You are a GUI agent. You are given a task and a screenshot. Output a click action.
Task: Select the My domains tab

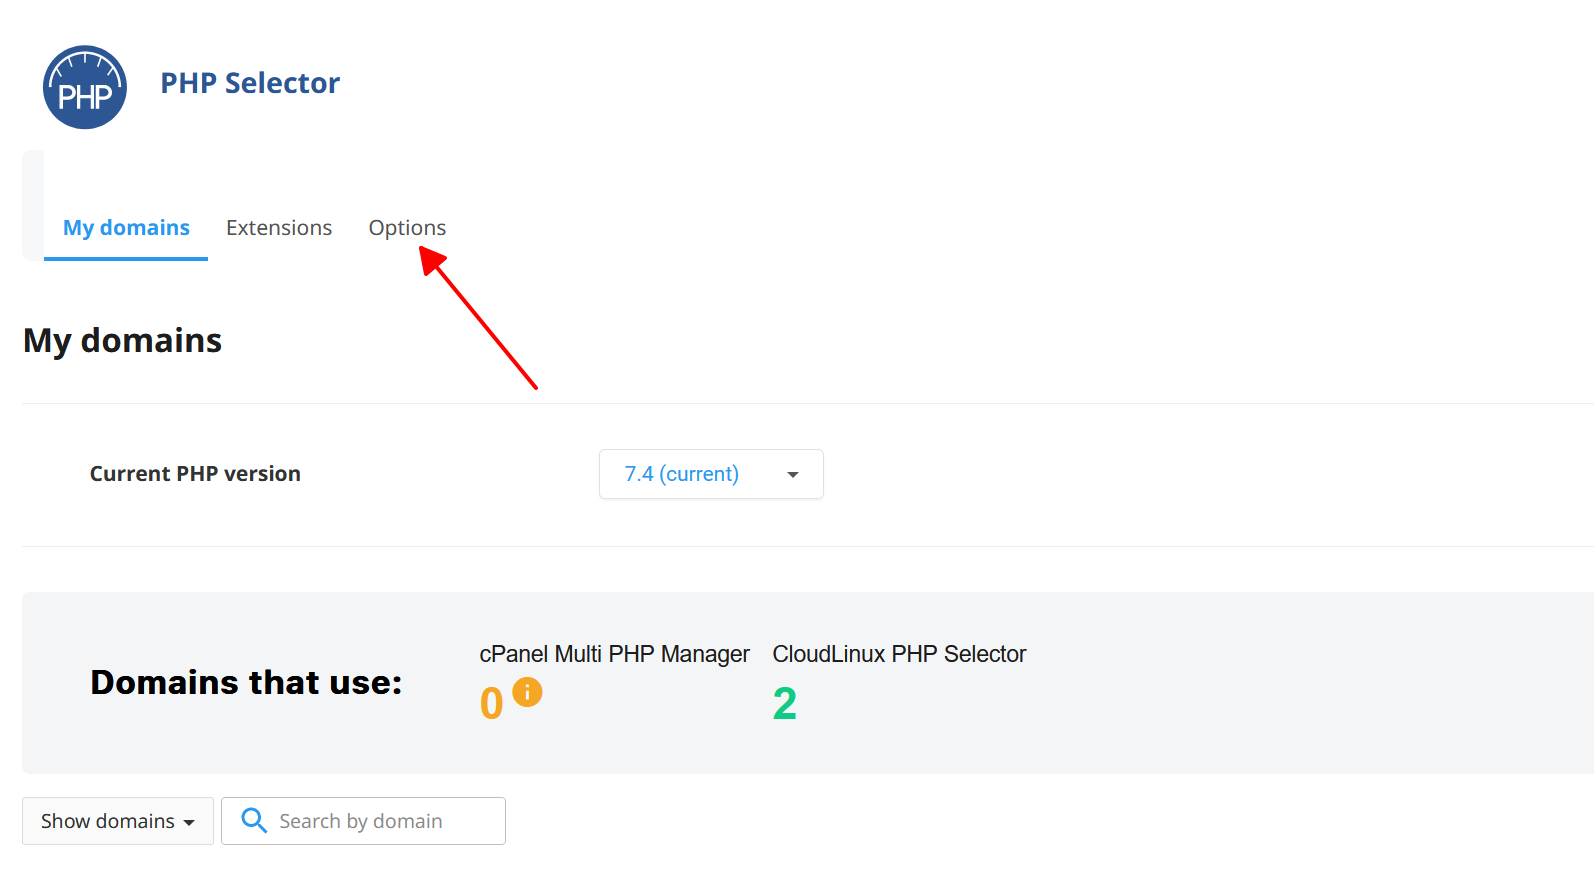(126, 227)
